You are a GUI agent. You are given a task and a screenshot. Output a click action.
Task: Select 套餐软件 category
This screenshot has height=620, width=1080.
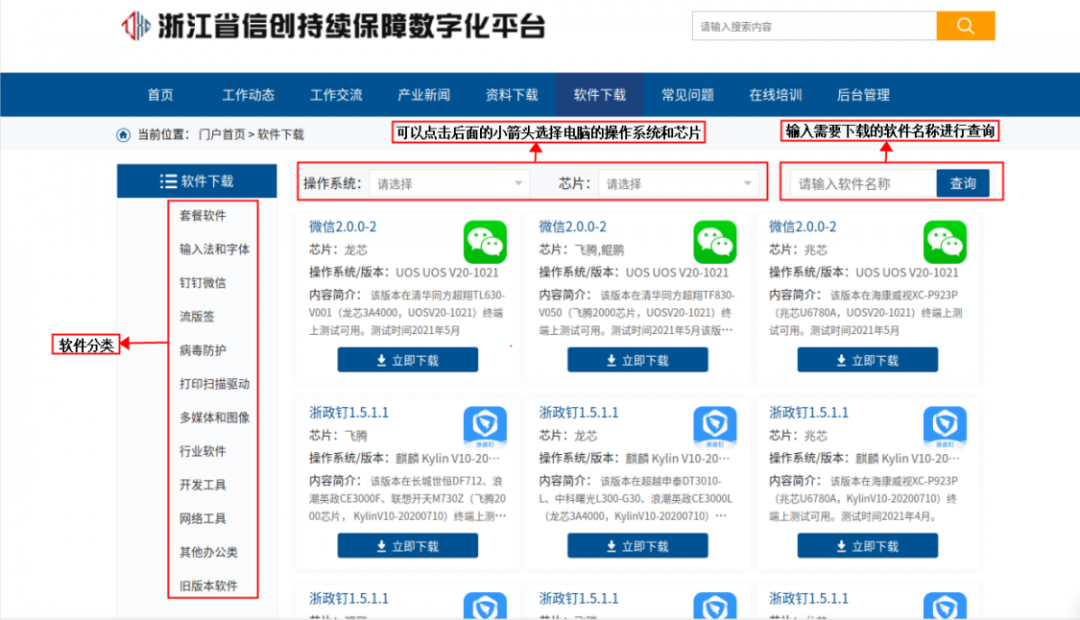[x=202, y=216]
